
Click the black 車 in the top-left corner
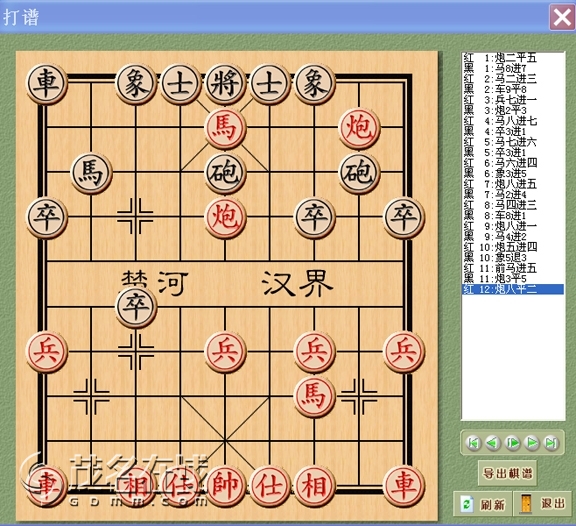click(x=46, y=84)
